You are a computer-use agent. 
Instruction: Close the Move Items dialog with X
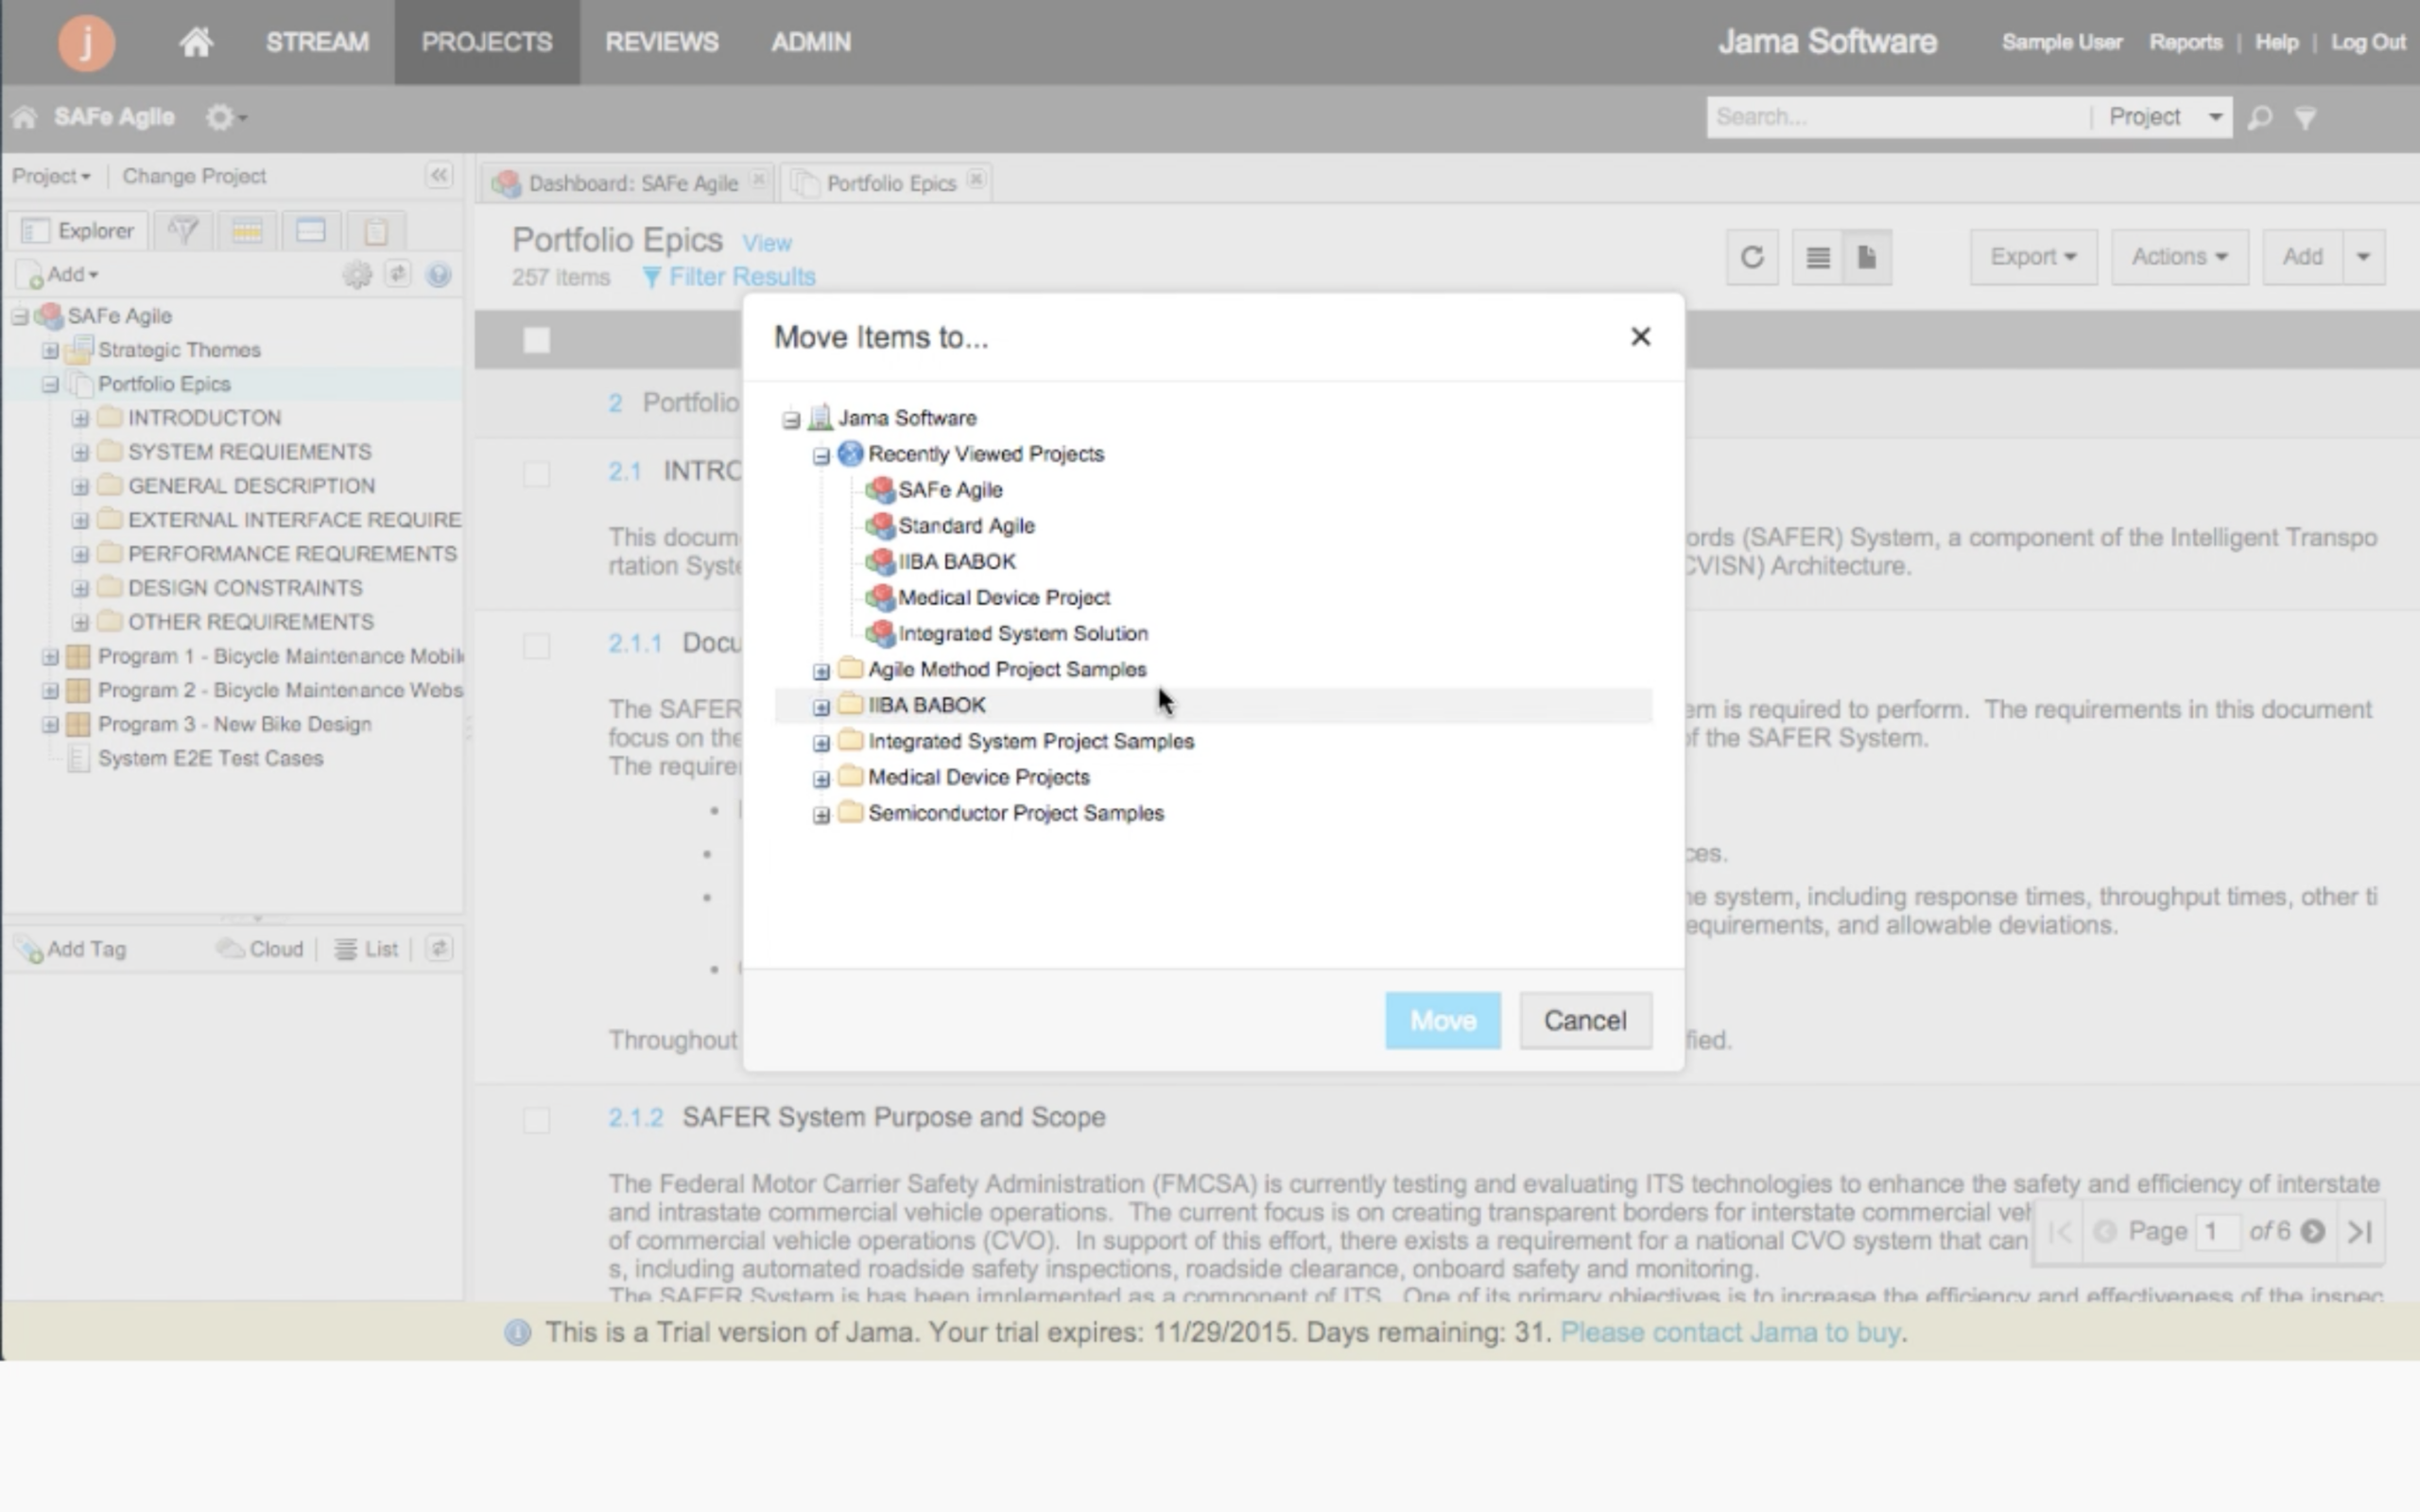pos(1640,337)
